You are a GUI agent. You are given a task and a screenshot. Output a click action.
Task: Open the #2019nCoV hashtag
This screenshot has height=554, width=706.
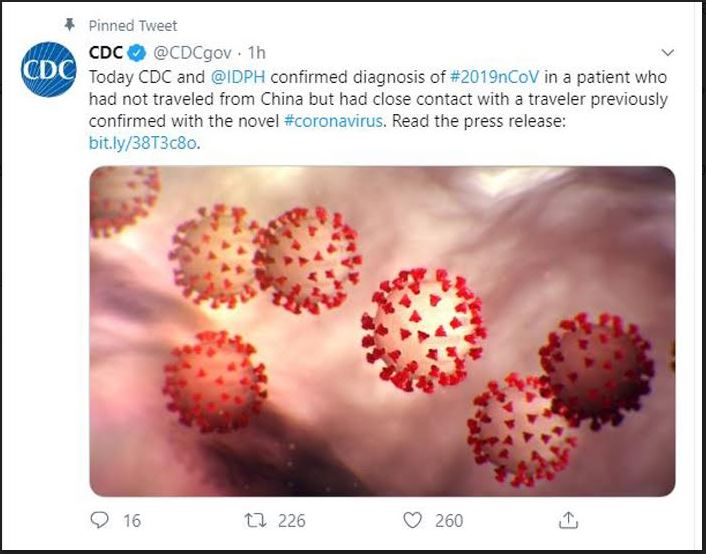click(x=494, y=77)
